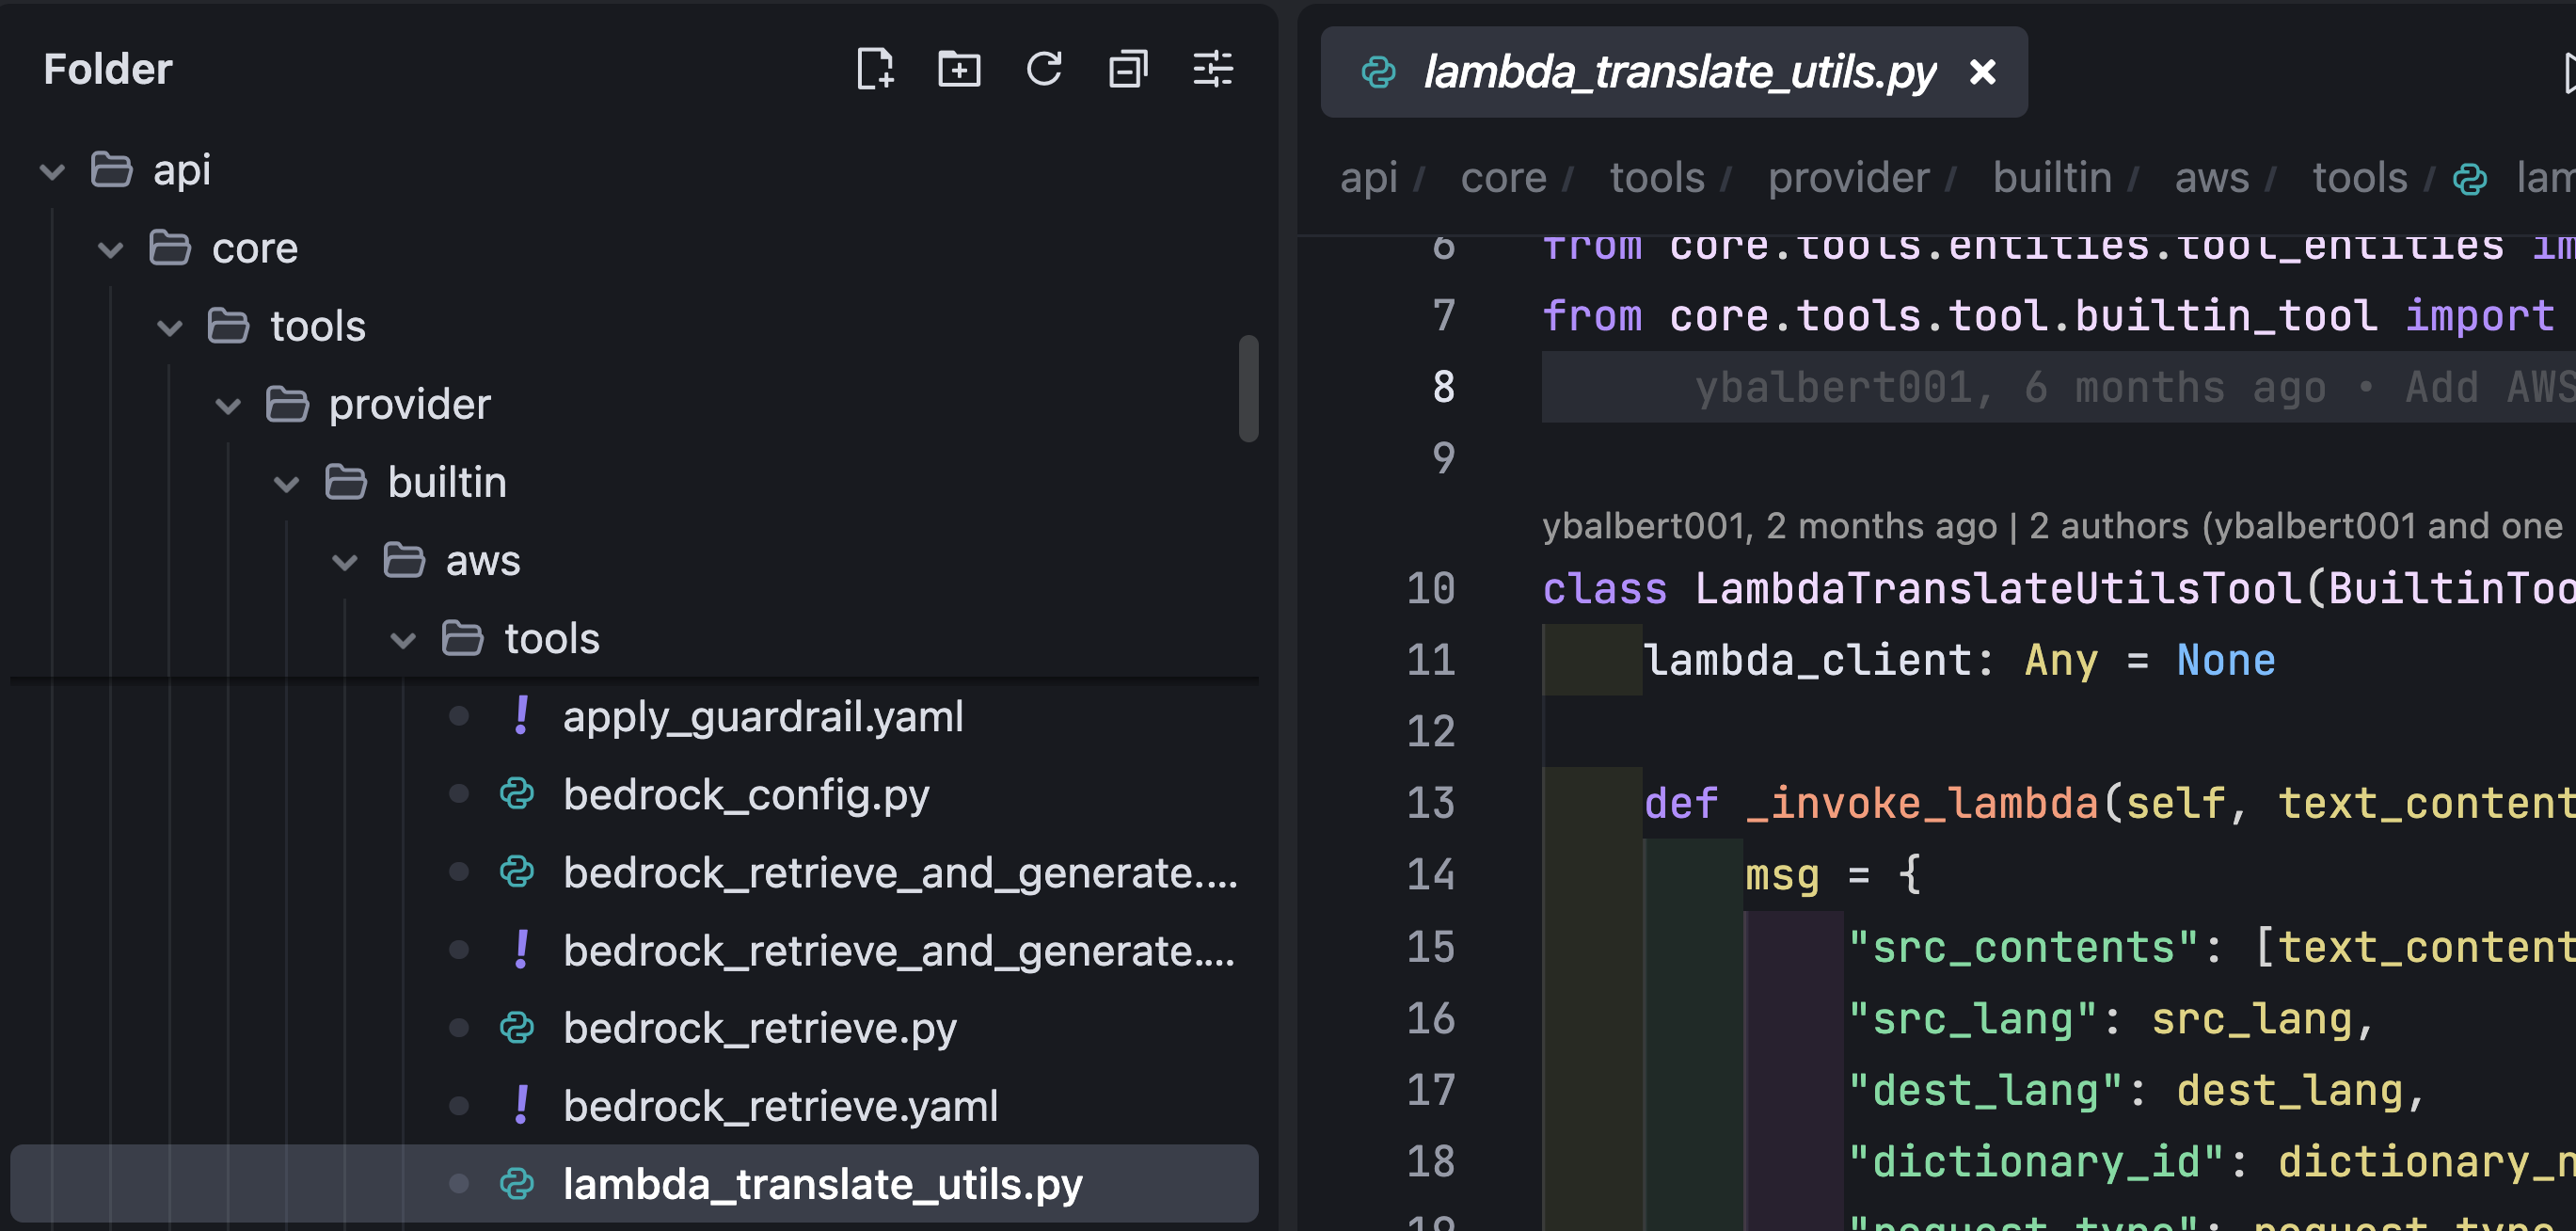Collapse the provider folder
The height and width of the screenshot is (1231, 2576).
228,405
